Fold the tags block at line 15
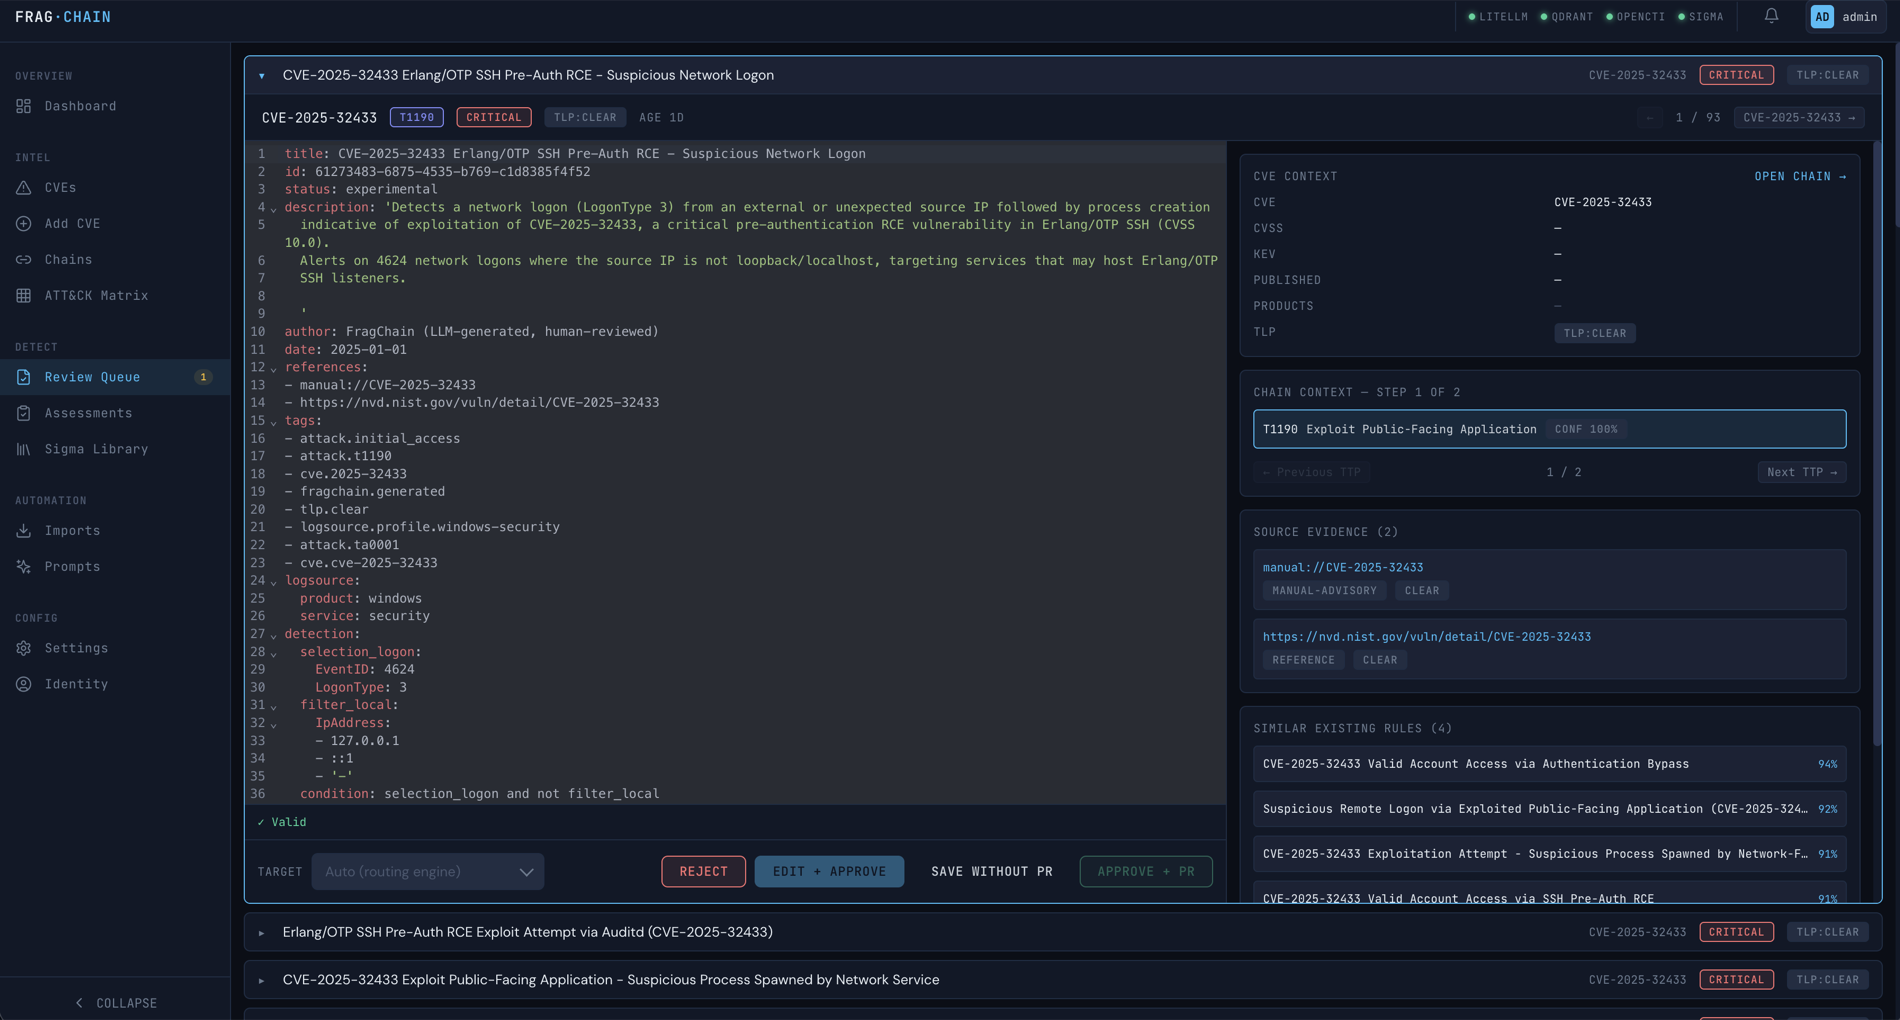Screen dimensions: 1900x1020 (x=274, y=422)
